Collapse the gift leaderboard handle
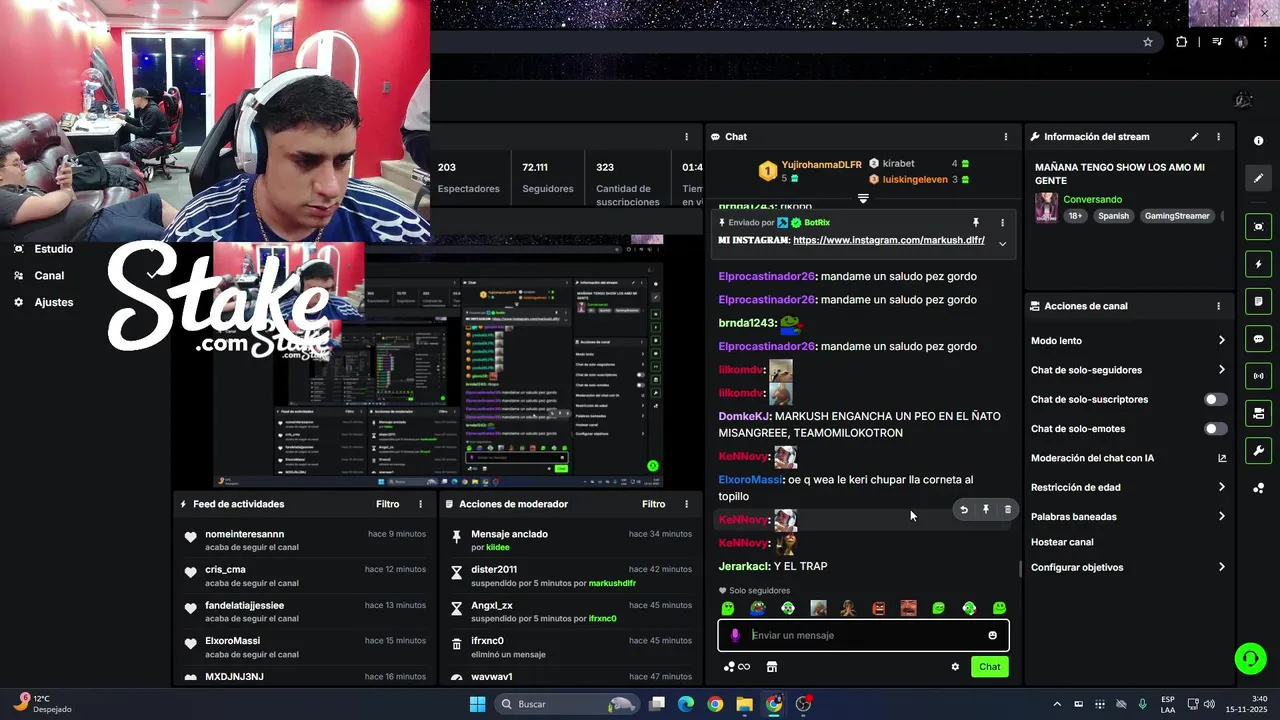This screenshot has height=720, width=1280. pos(863,198)
